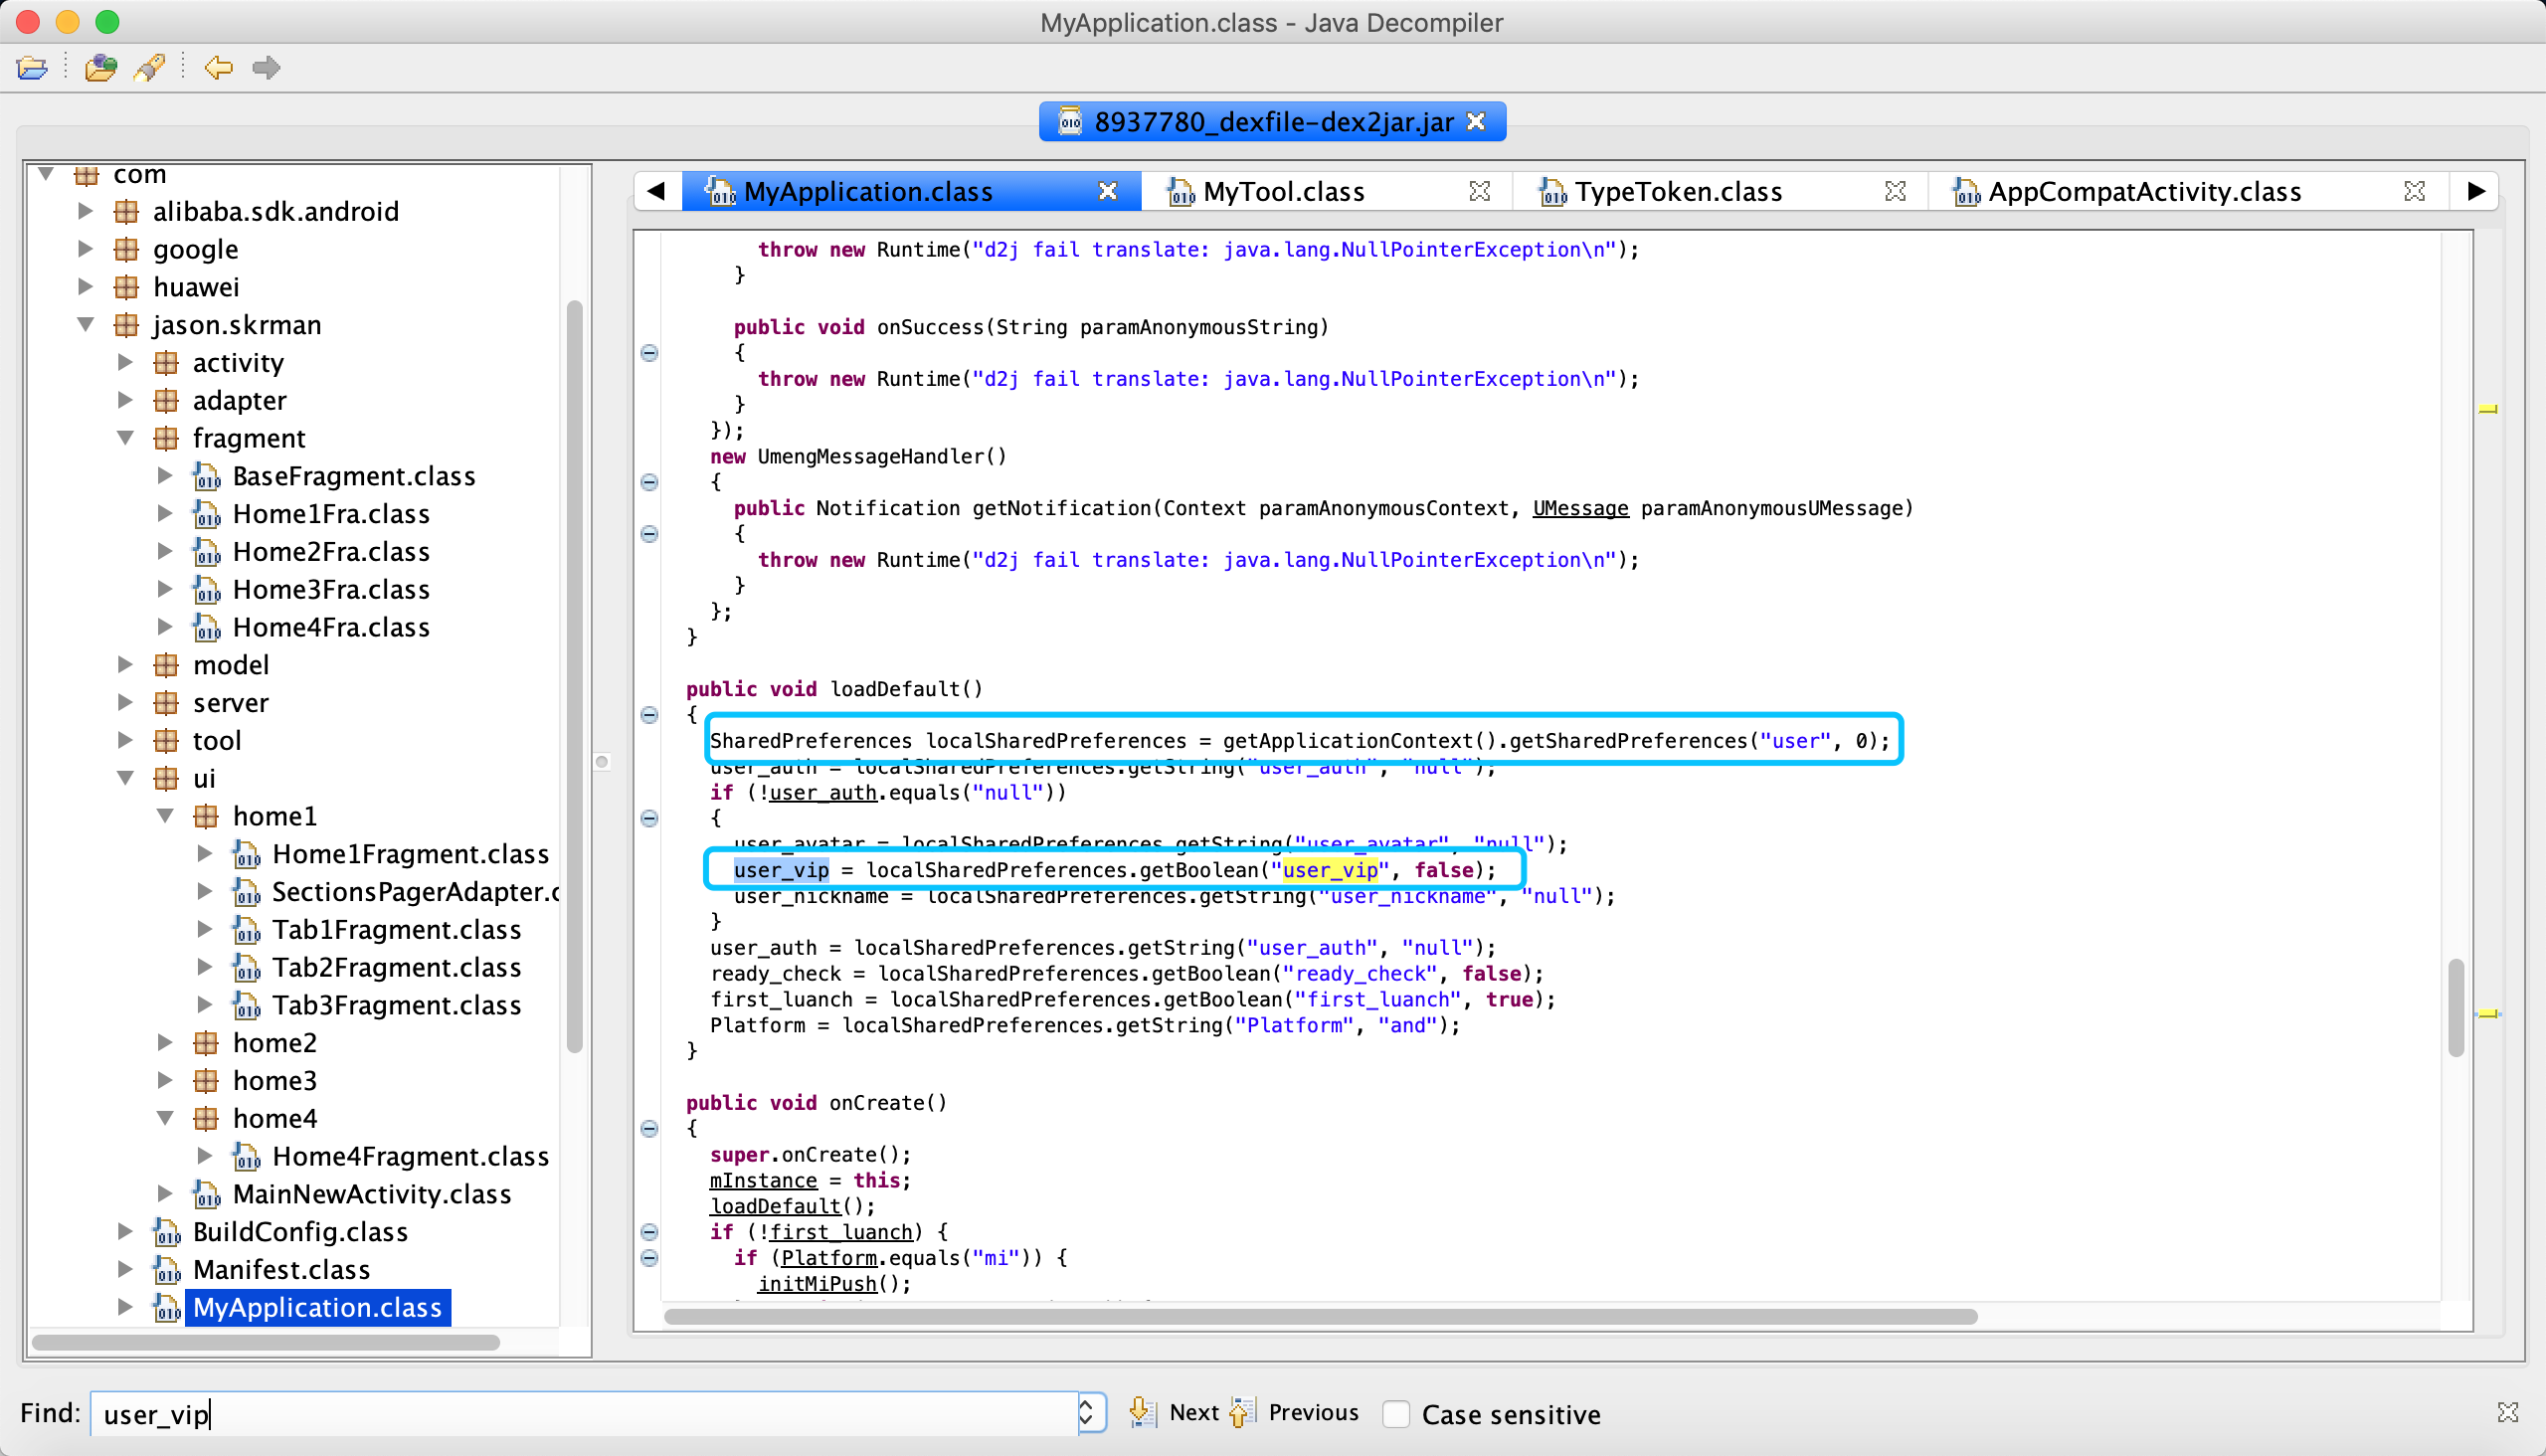Close the AppCompatActivity.class tab

(2415, 191)
